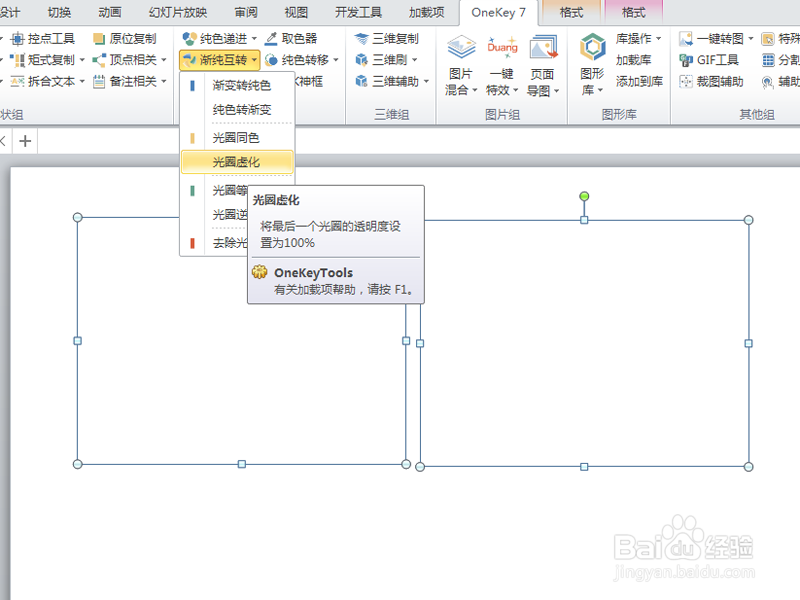Open the 图片混合 large icon
This screenshot has width=800, height=600.
tap(461, 48)
